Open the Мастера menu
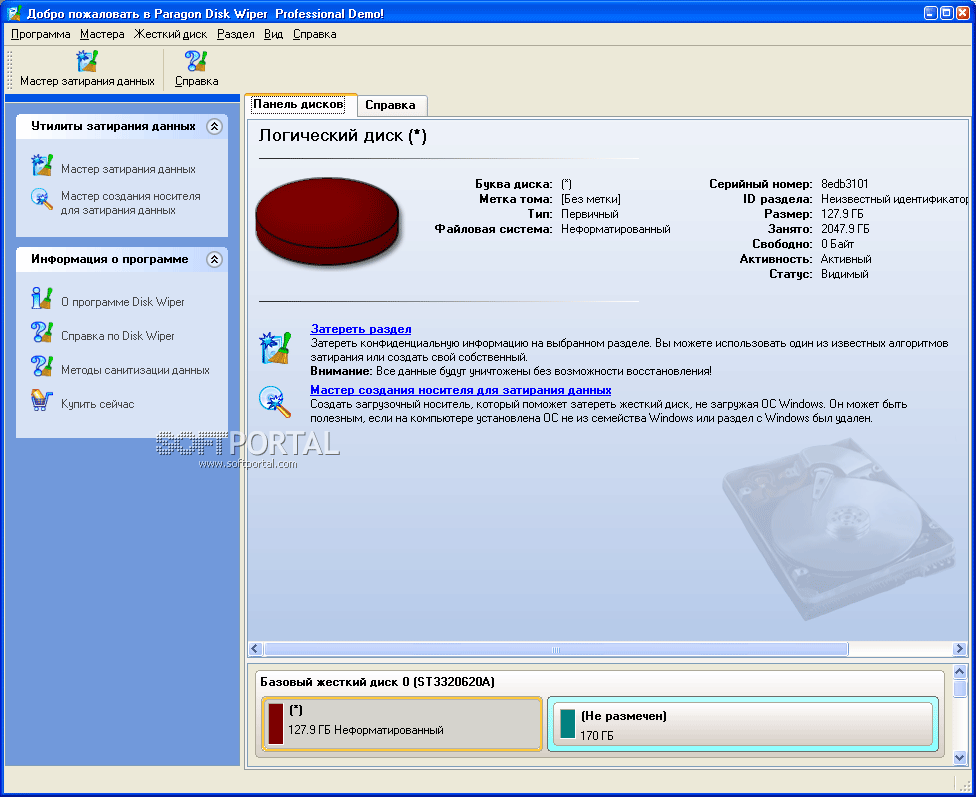 (102, 34)
